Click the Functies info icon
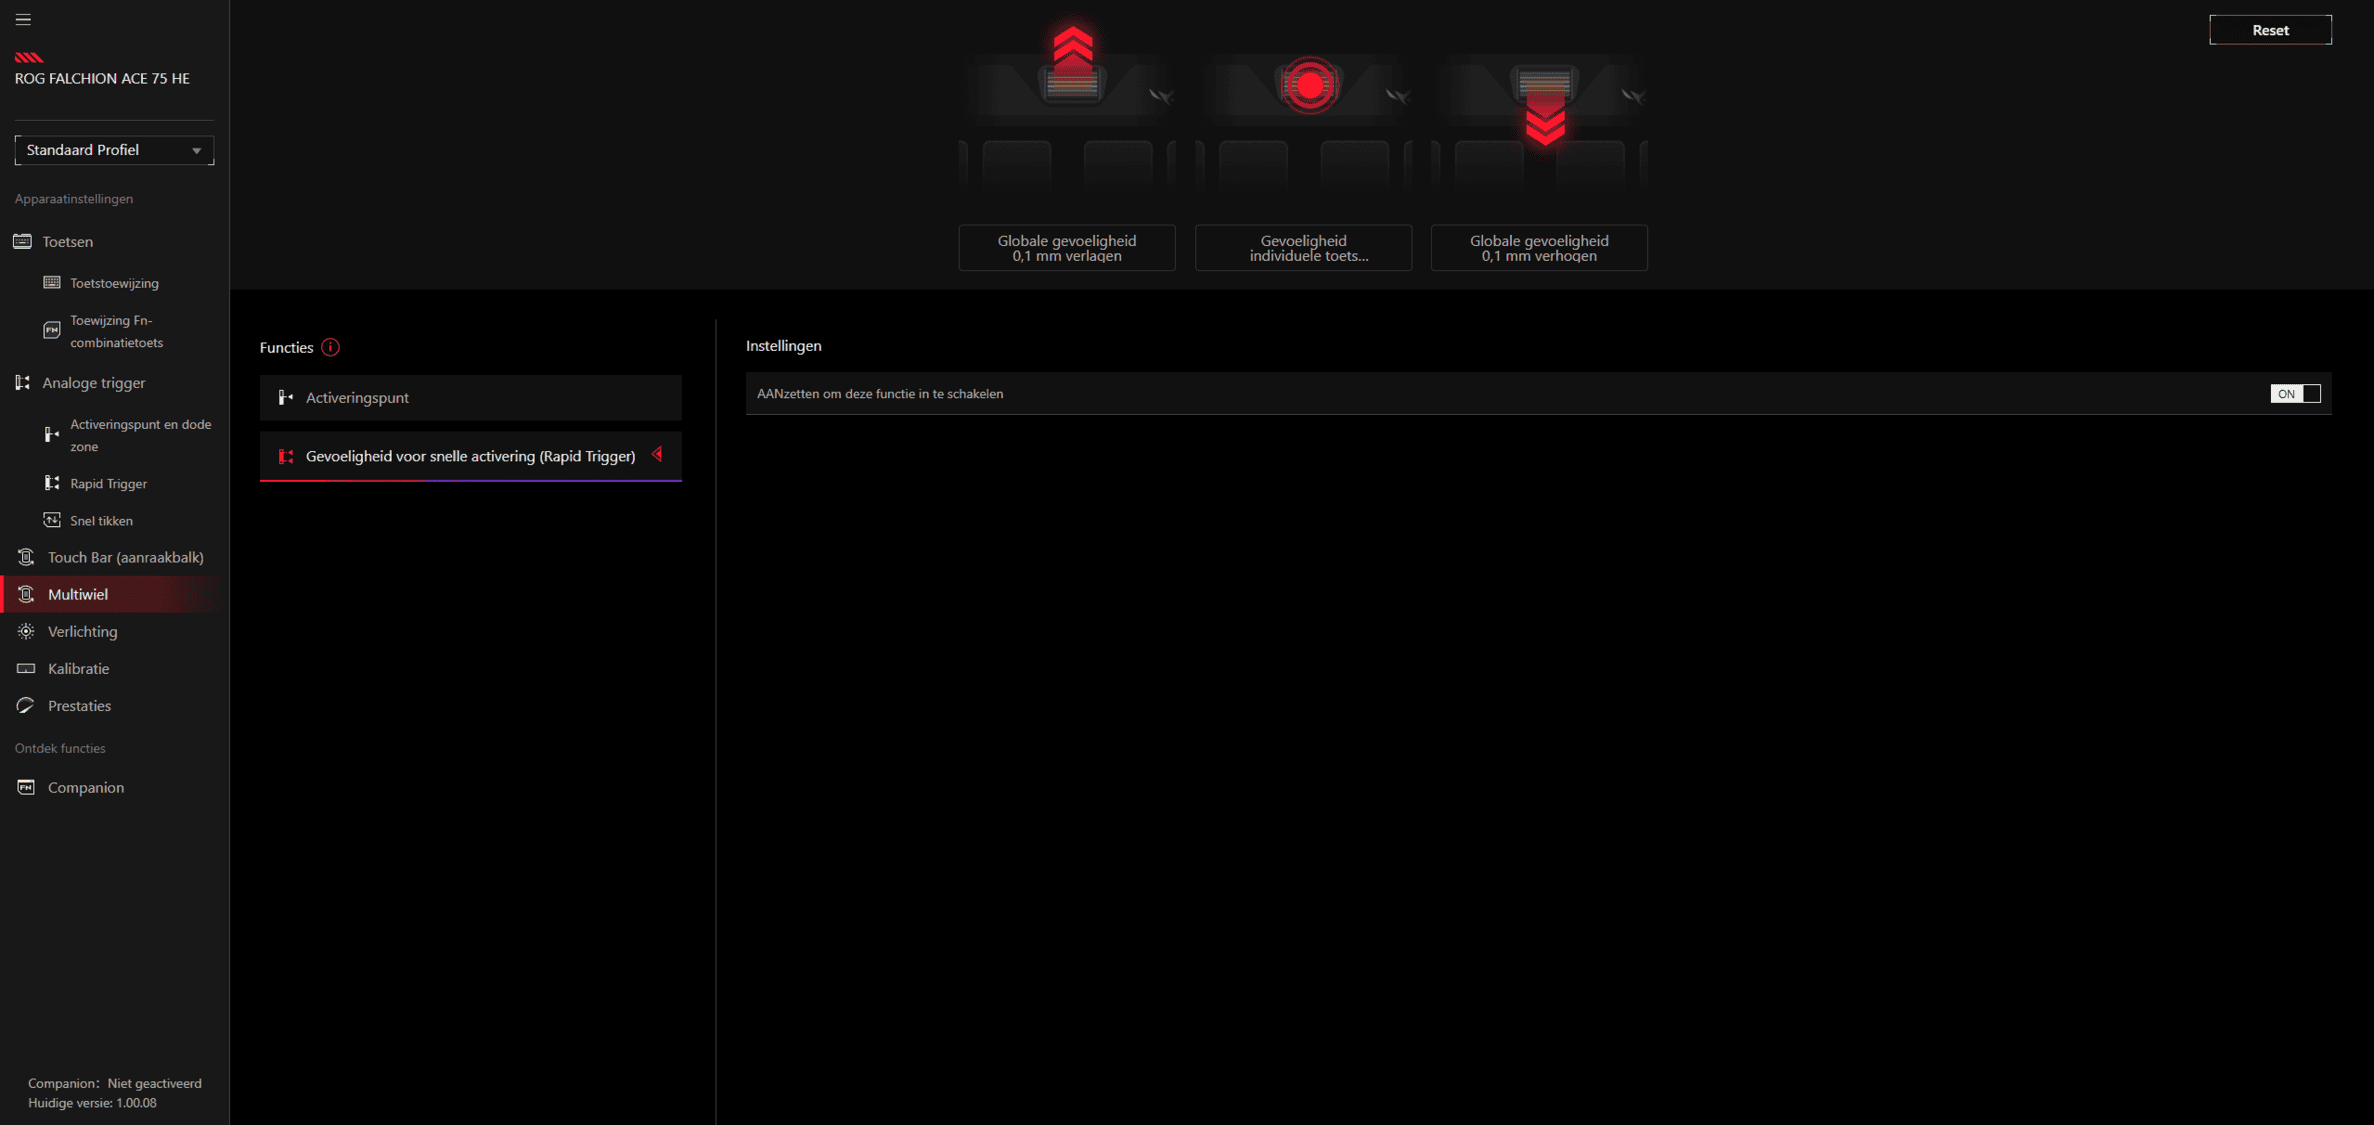 click(x=330, y=347)
